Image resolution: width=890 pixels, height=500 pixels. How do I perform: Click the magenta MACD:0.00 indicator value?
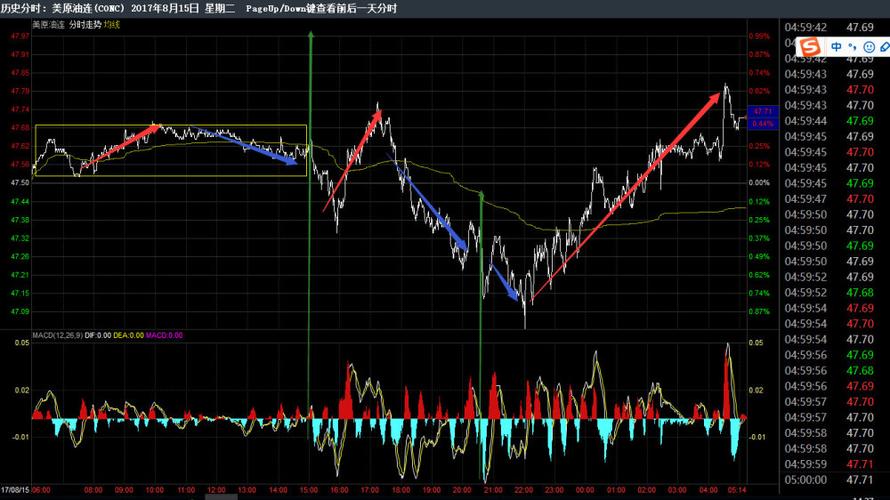(164, 335)
